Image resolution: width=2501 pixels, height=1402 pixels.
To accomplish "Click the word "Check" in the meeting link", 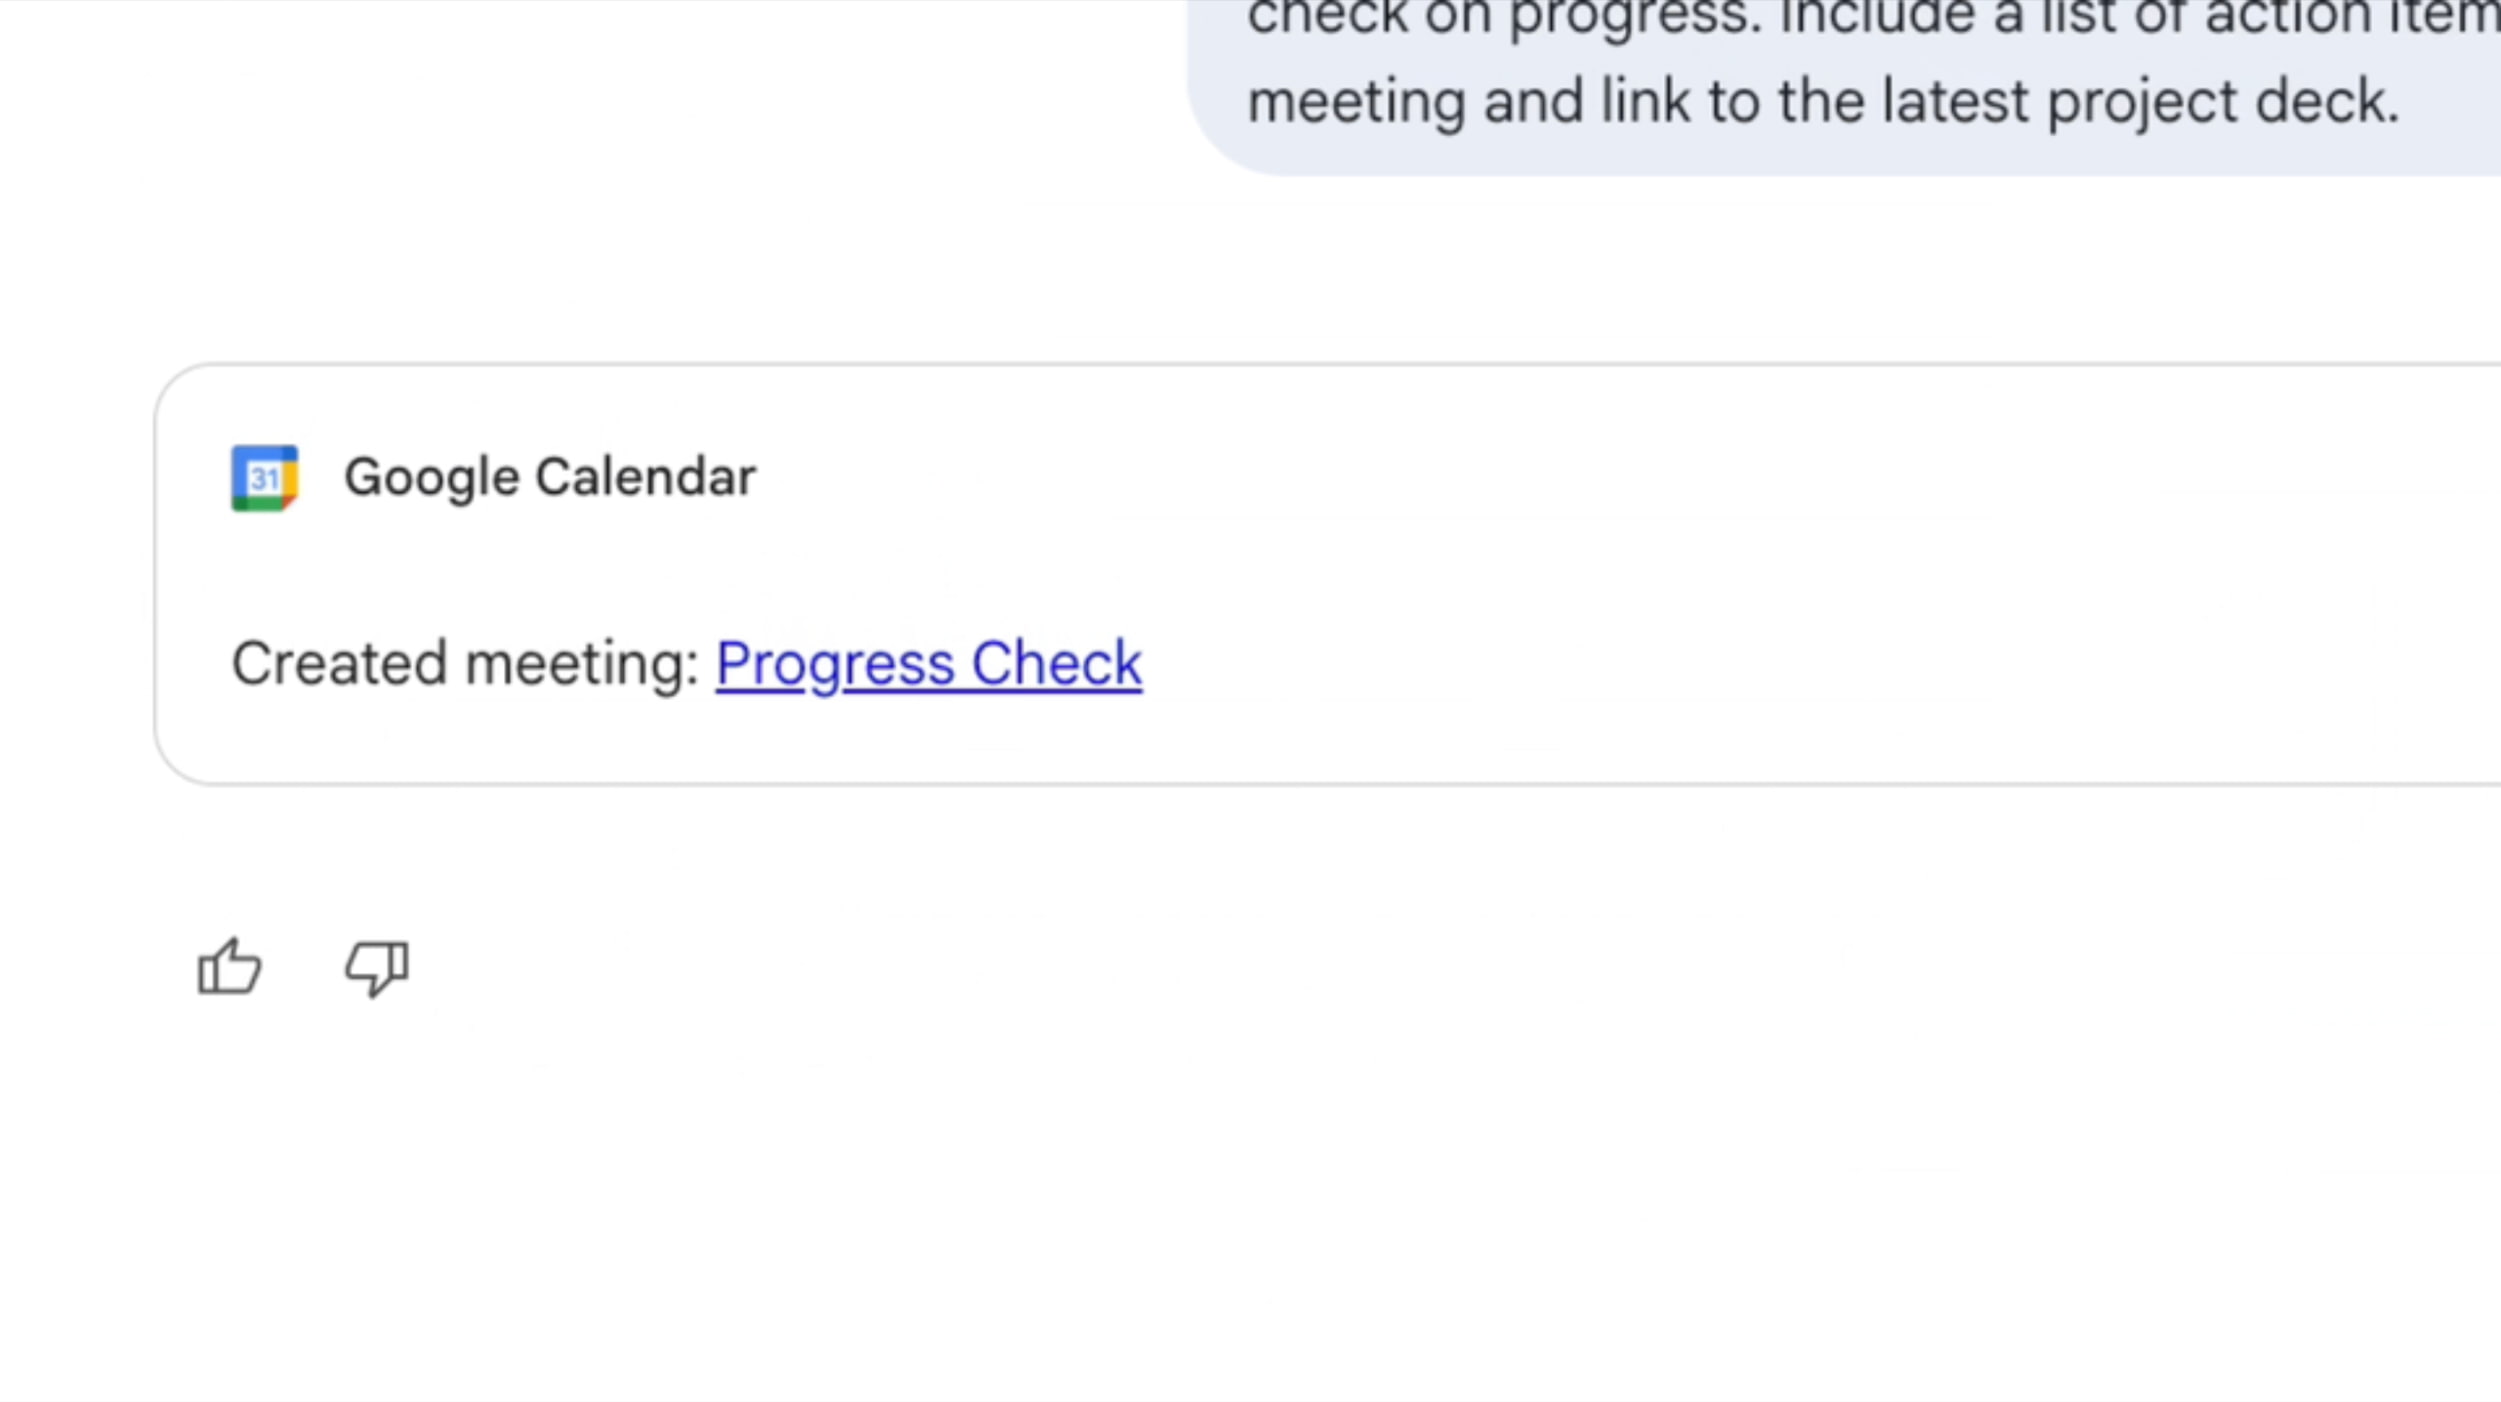I will pos(1056,663).
